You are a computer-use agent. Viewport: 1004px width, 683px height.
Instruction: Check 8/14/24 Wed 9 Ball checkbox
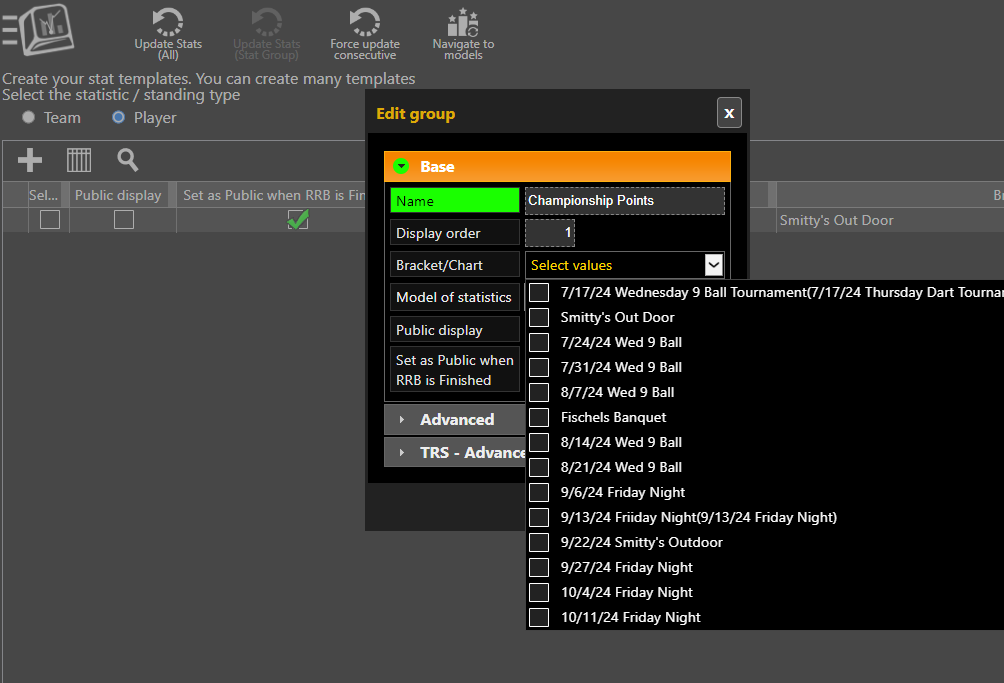(x=539, y=442)
